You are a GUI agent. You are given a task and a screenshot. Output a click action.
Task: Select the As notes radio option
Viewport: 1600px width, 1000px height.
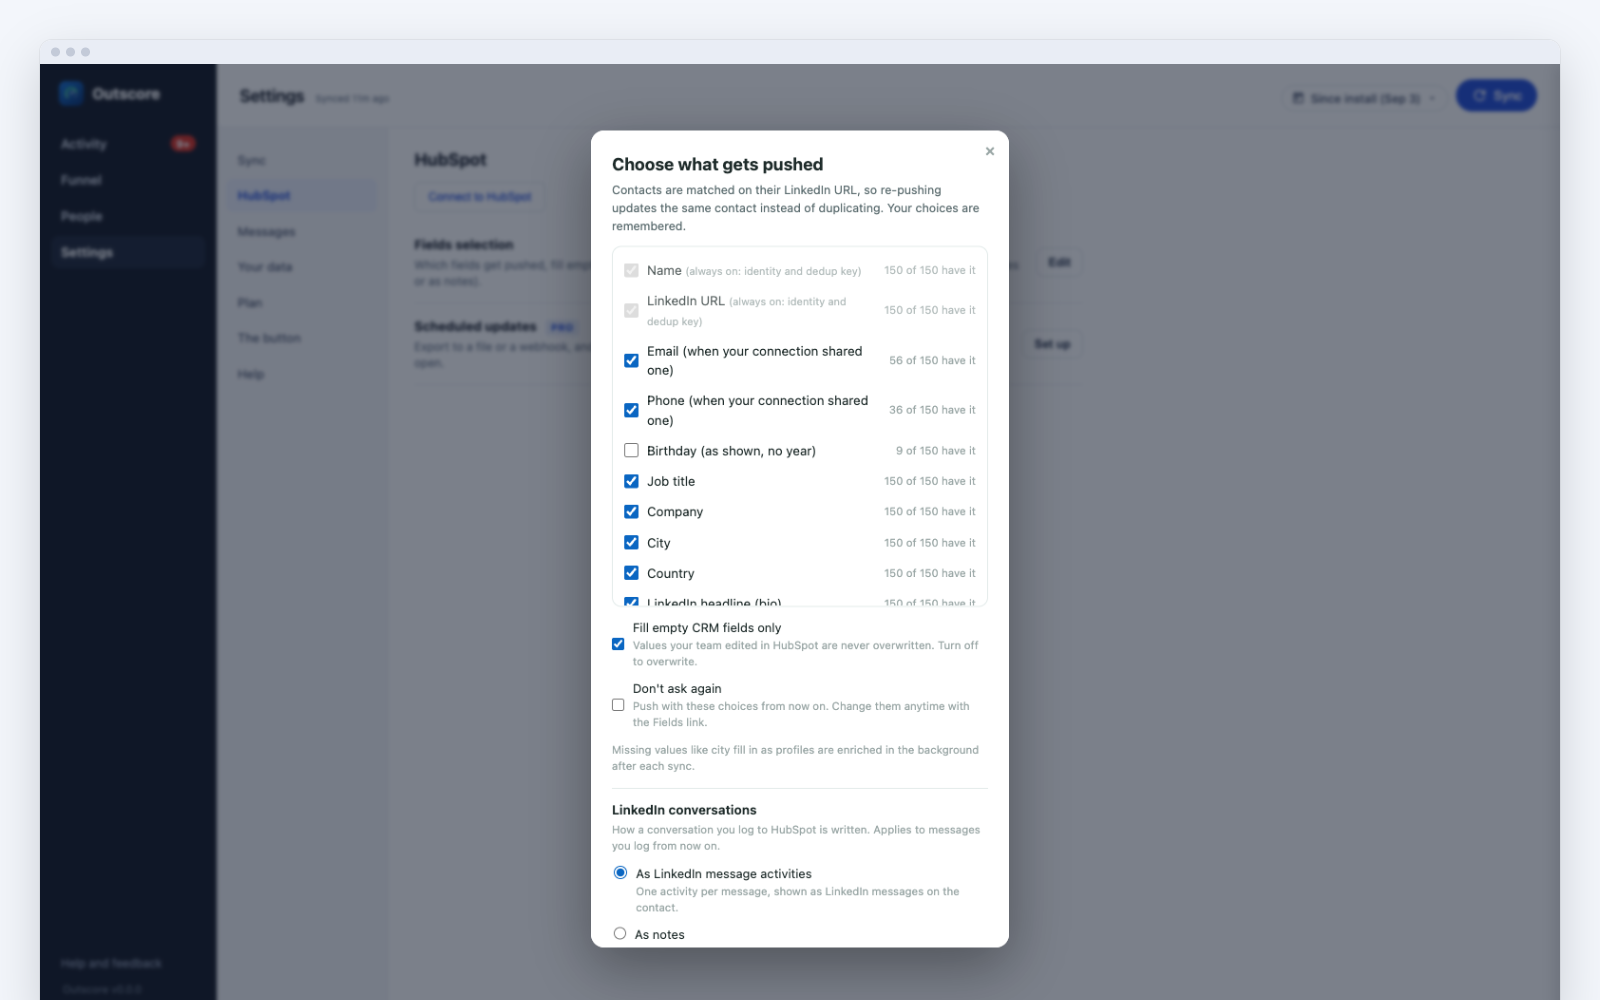620,933
